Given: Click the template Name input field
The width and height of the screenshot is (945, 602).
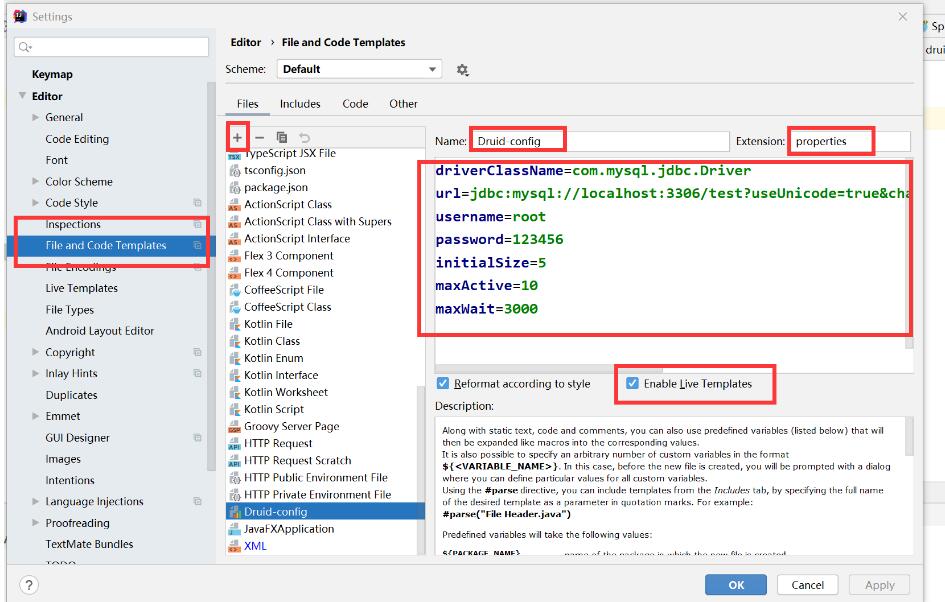Looking at the screenshot, I should click(600, 141).
